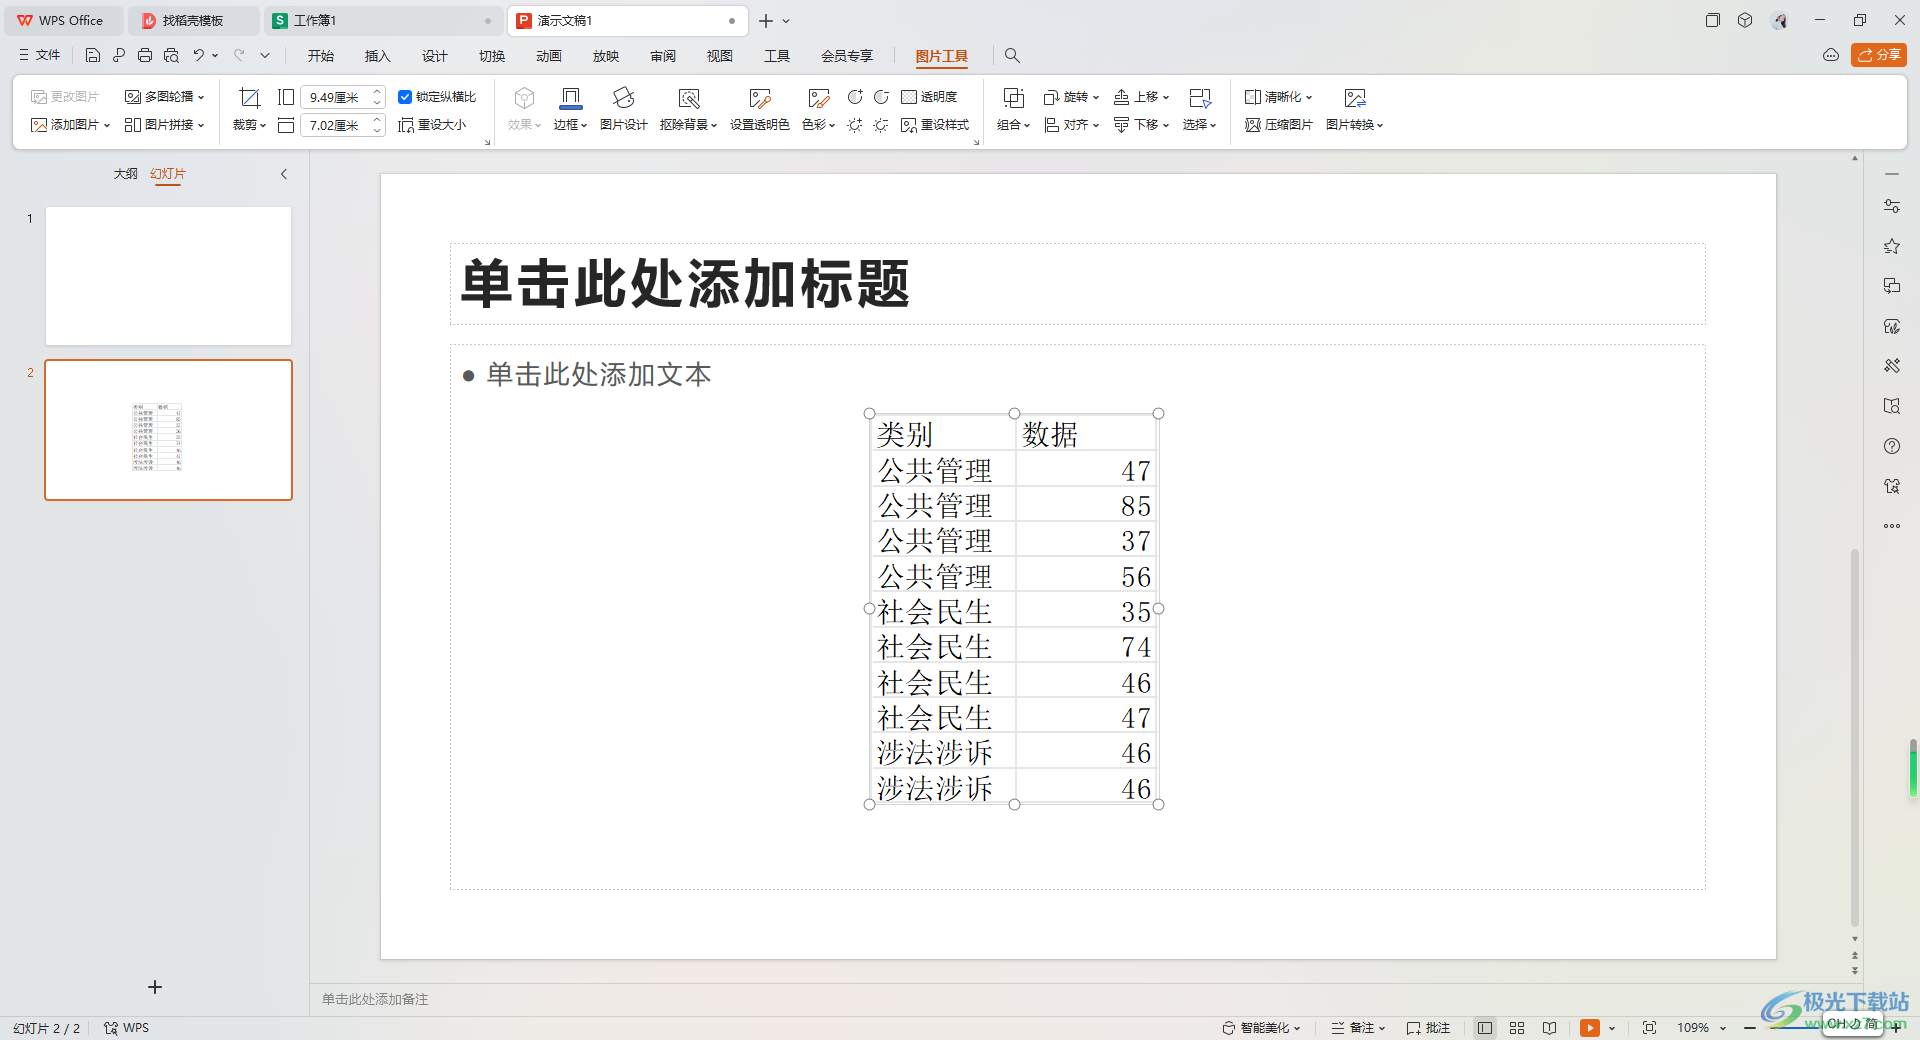Click the Save document icon
This screenshot has width=1920, height=1040.
93,56
